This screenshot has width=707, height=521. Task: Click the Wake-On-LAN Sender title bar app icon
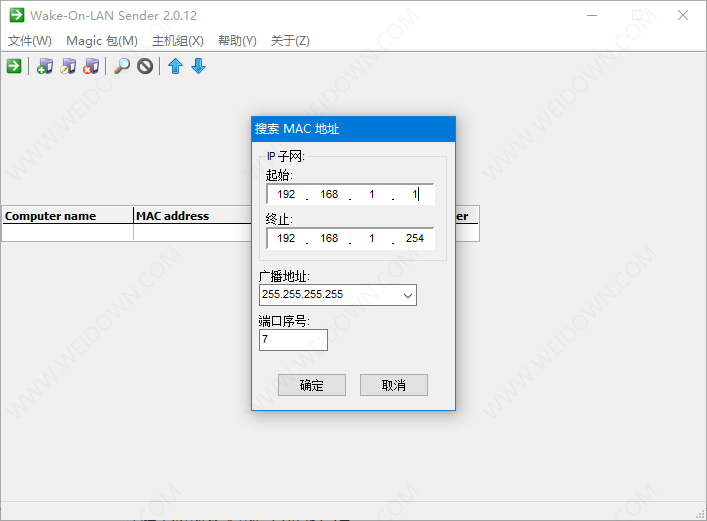[17, 15]
